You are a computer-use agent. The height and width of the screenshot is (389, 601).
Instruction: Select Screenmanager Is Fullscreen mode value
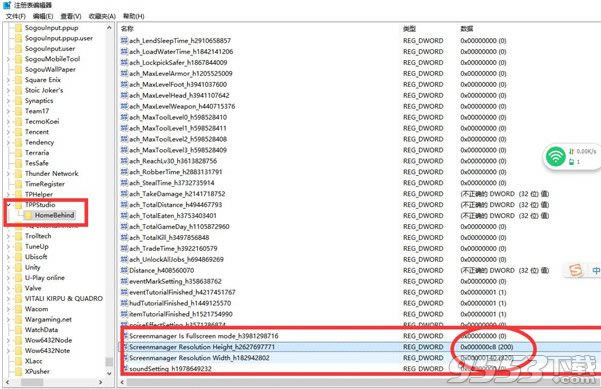click(x=204, y=336)
